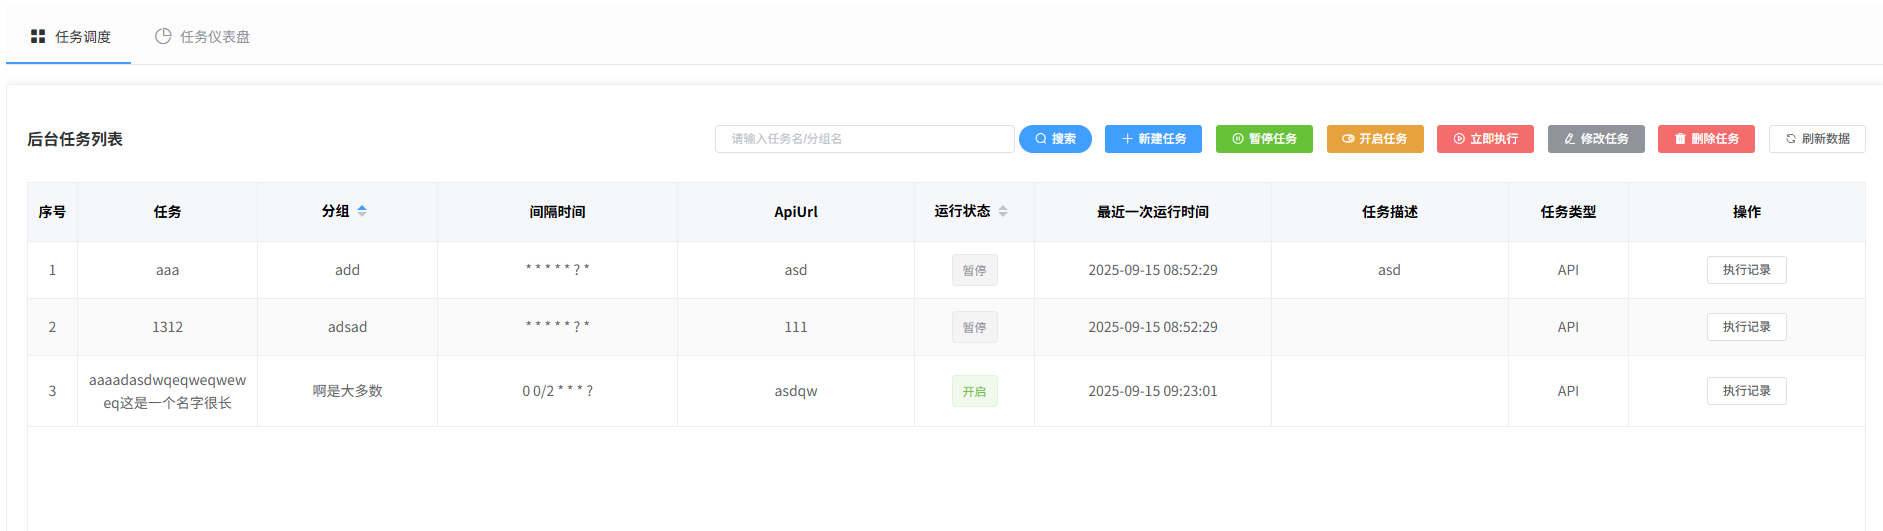Click the 暂停 status tag in row 2
The image size is (1883, 531).
(x=974, y=327)
